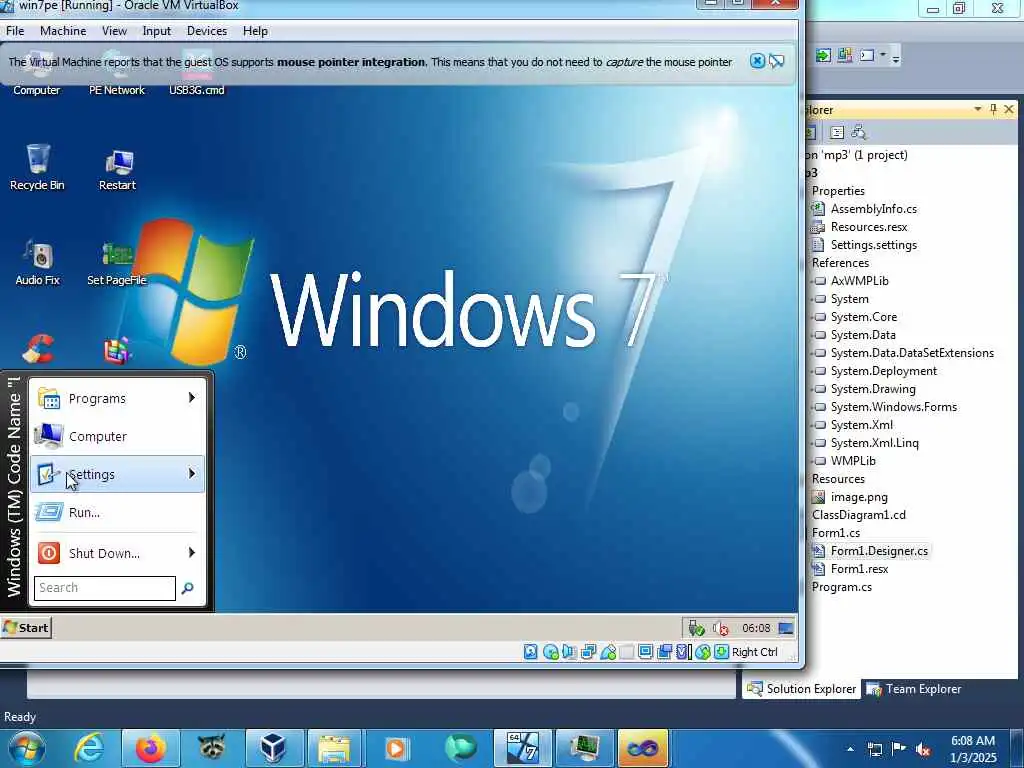
Task: Choose Computer in the Start menu
Action: 118,436
